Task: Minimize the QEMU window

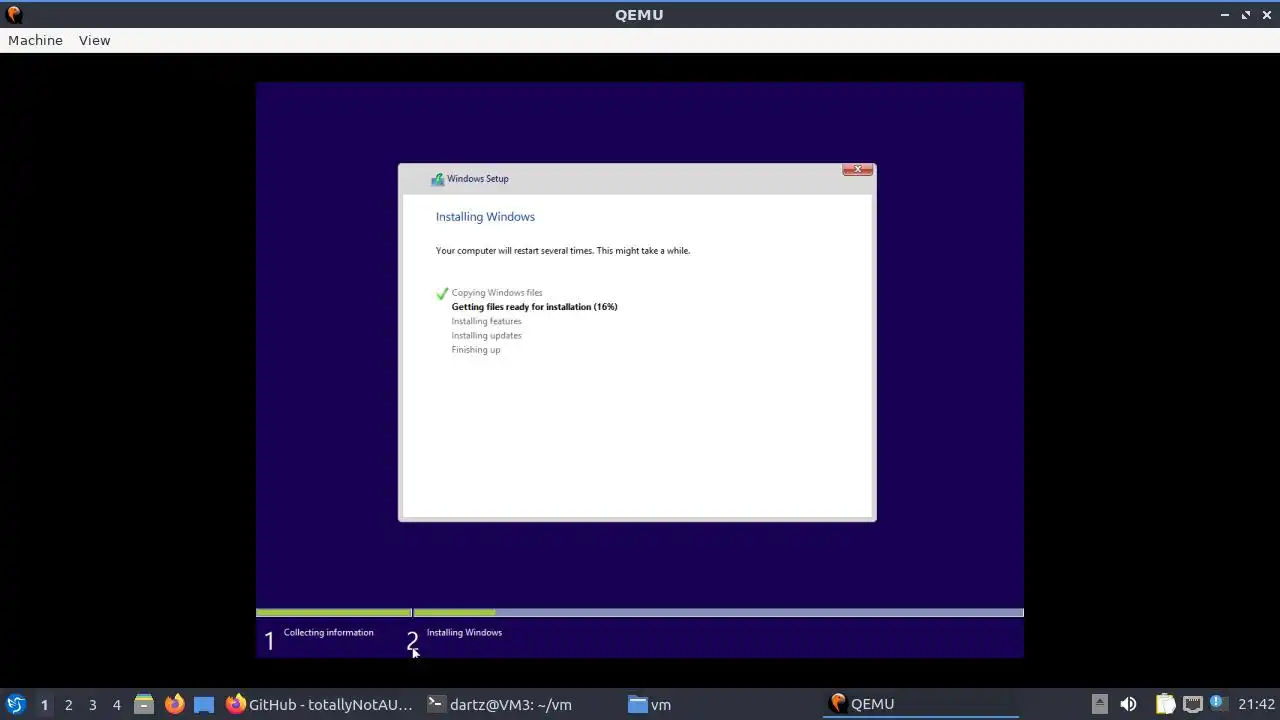Action: pos(1225,14)
